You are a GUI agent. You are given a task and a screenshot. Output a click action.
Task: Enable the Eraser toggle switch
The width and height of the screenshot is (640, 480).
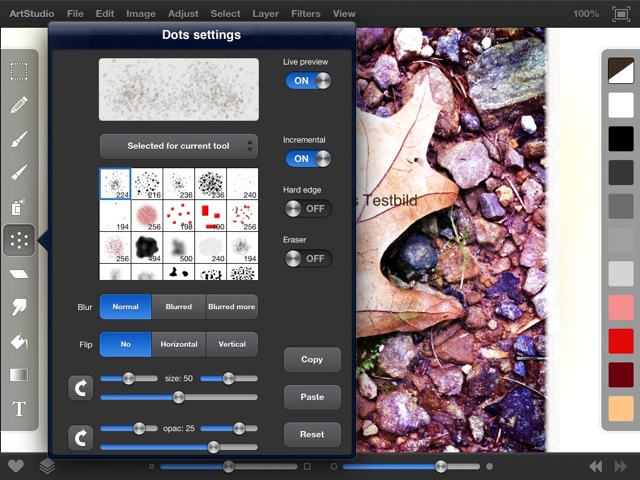click(307, 258)
